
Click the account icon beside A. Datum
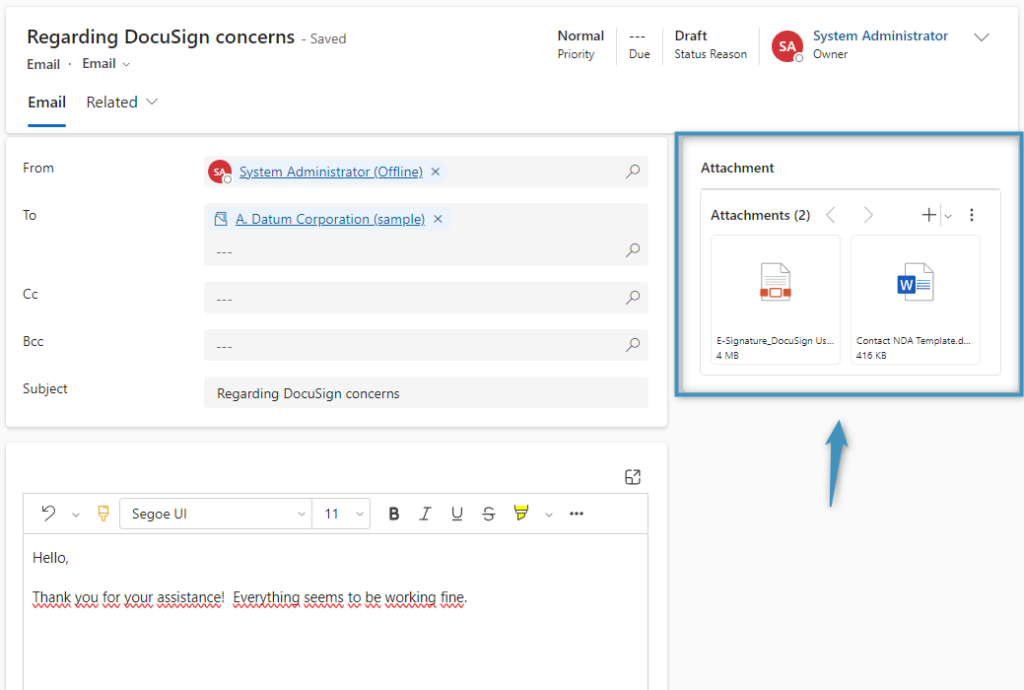221,219
